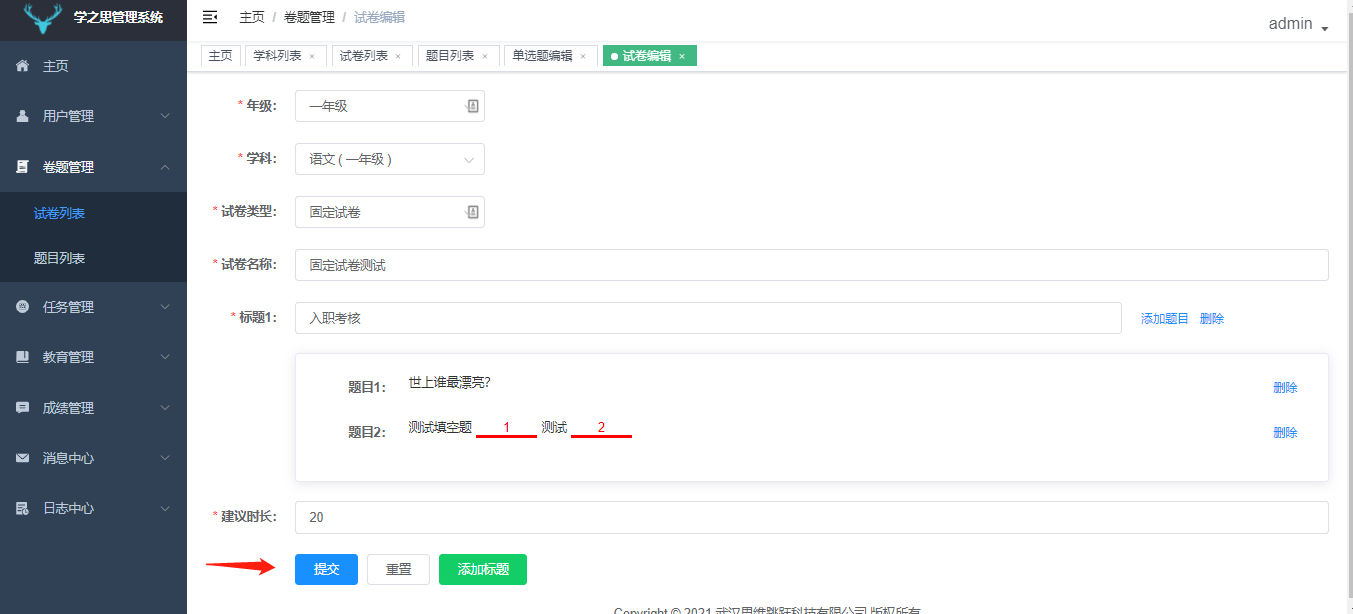Click the envelope icon for 消息中心
This screenshot has height=614, width=1353.
click(x=22, y=458)
